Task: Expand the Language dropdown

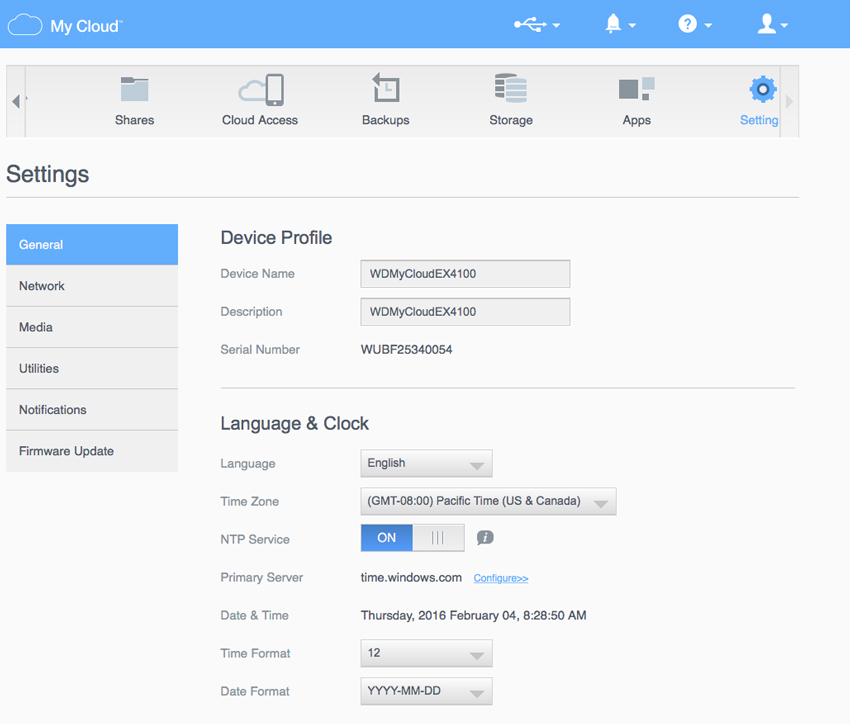Action: [427, 463]
